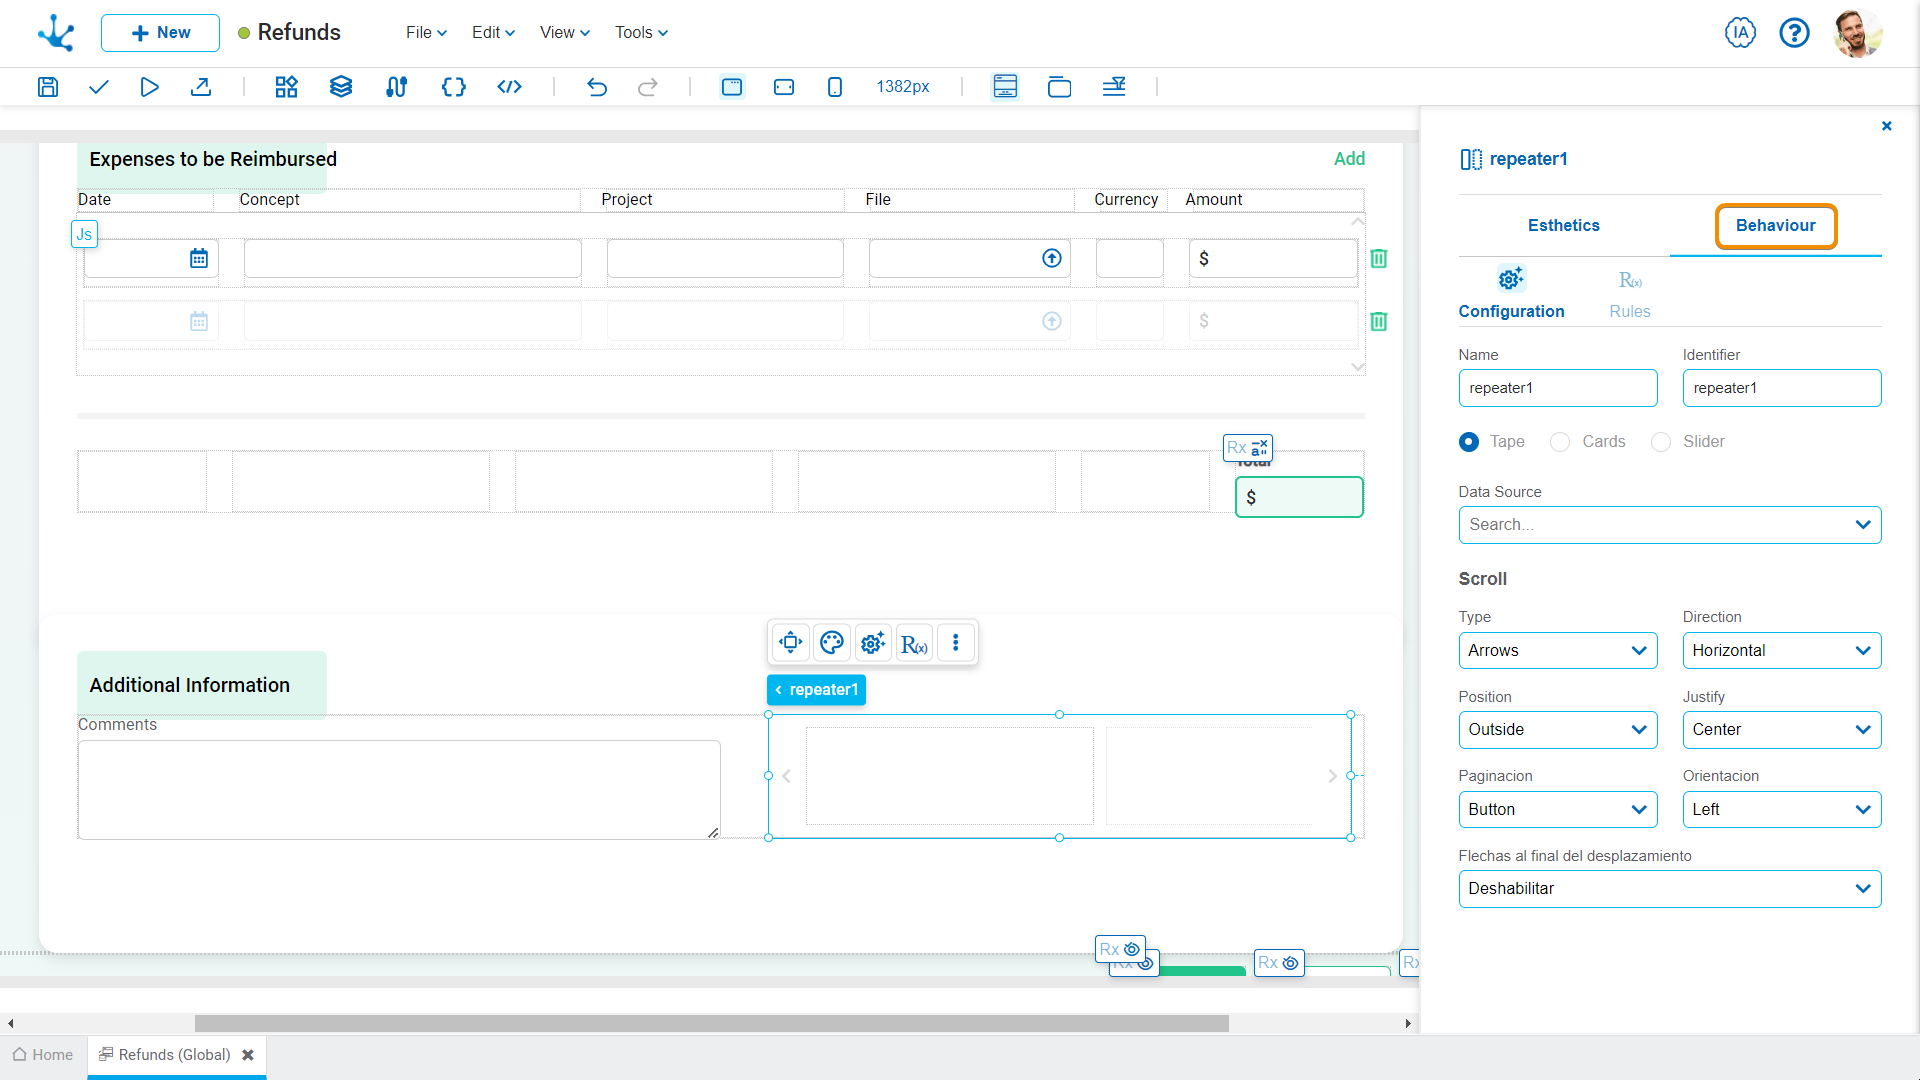Viewport: 1920px width, 1080px height.
Task: Click the component layers icon
Action: coord(340,87)
